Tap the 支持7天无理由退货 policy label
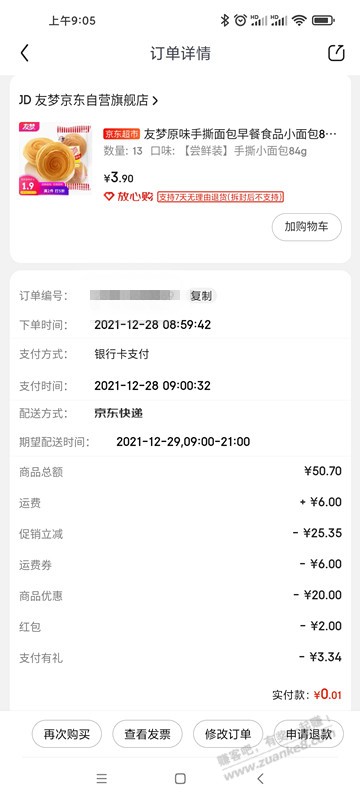This screenshot has width=360, height=800. [x=220, y=197]
